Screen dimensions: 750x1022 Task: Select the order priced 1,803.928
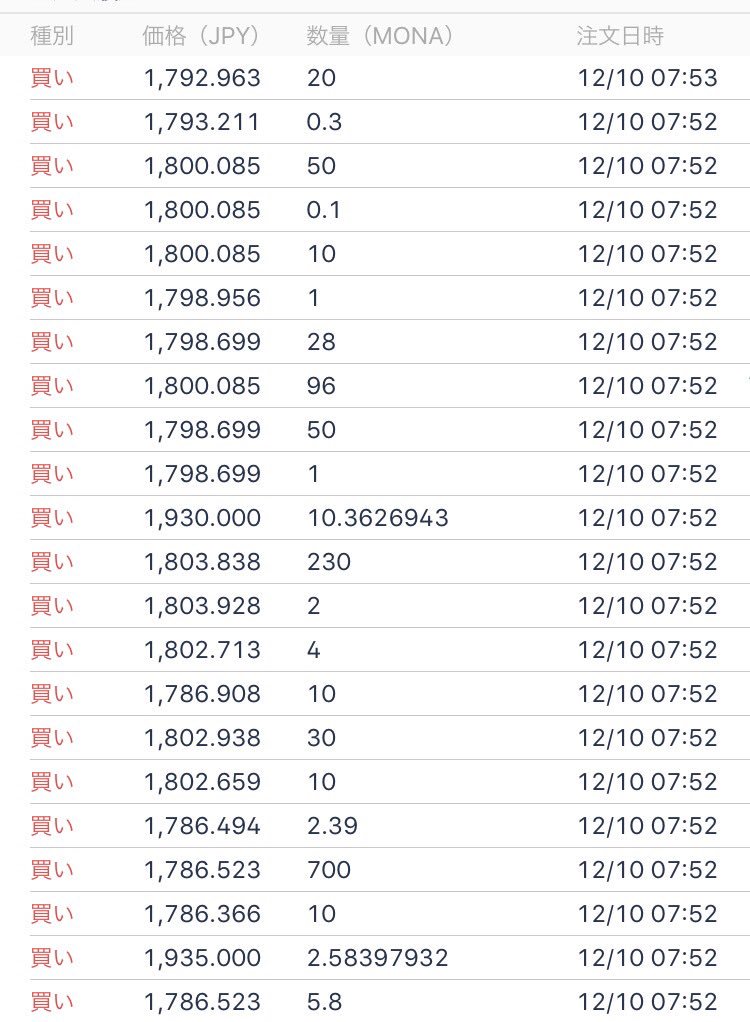(390, 606)
